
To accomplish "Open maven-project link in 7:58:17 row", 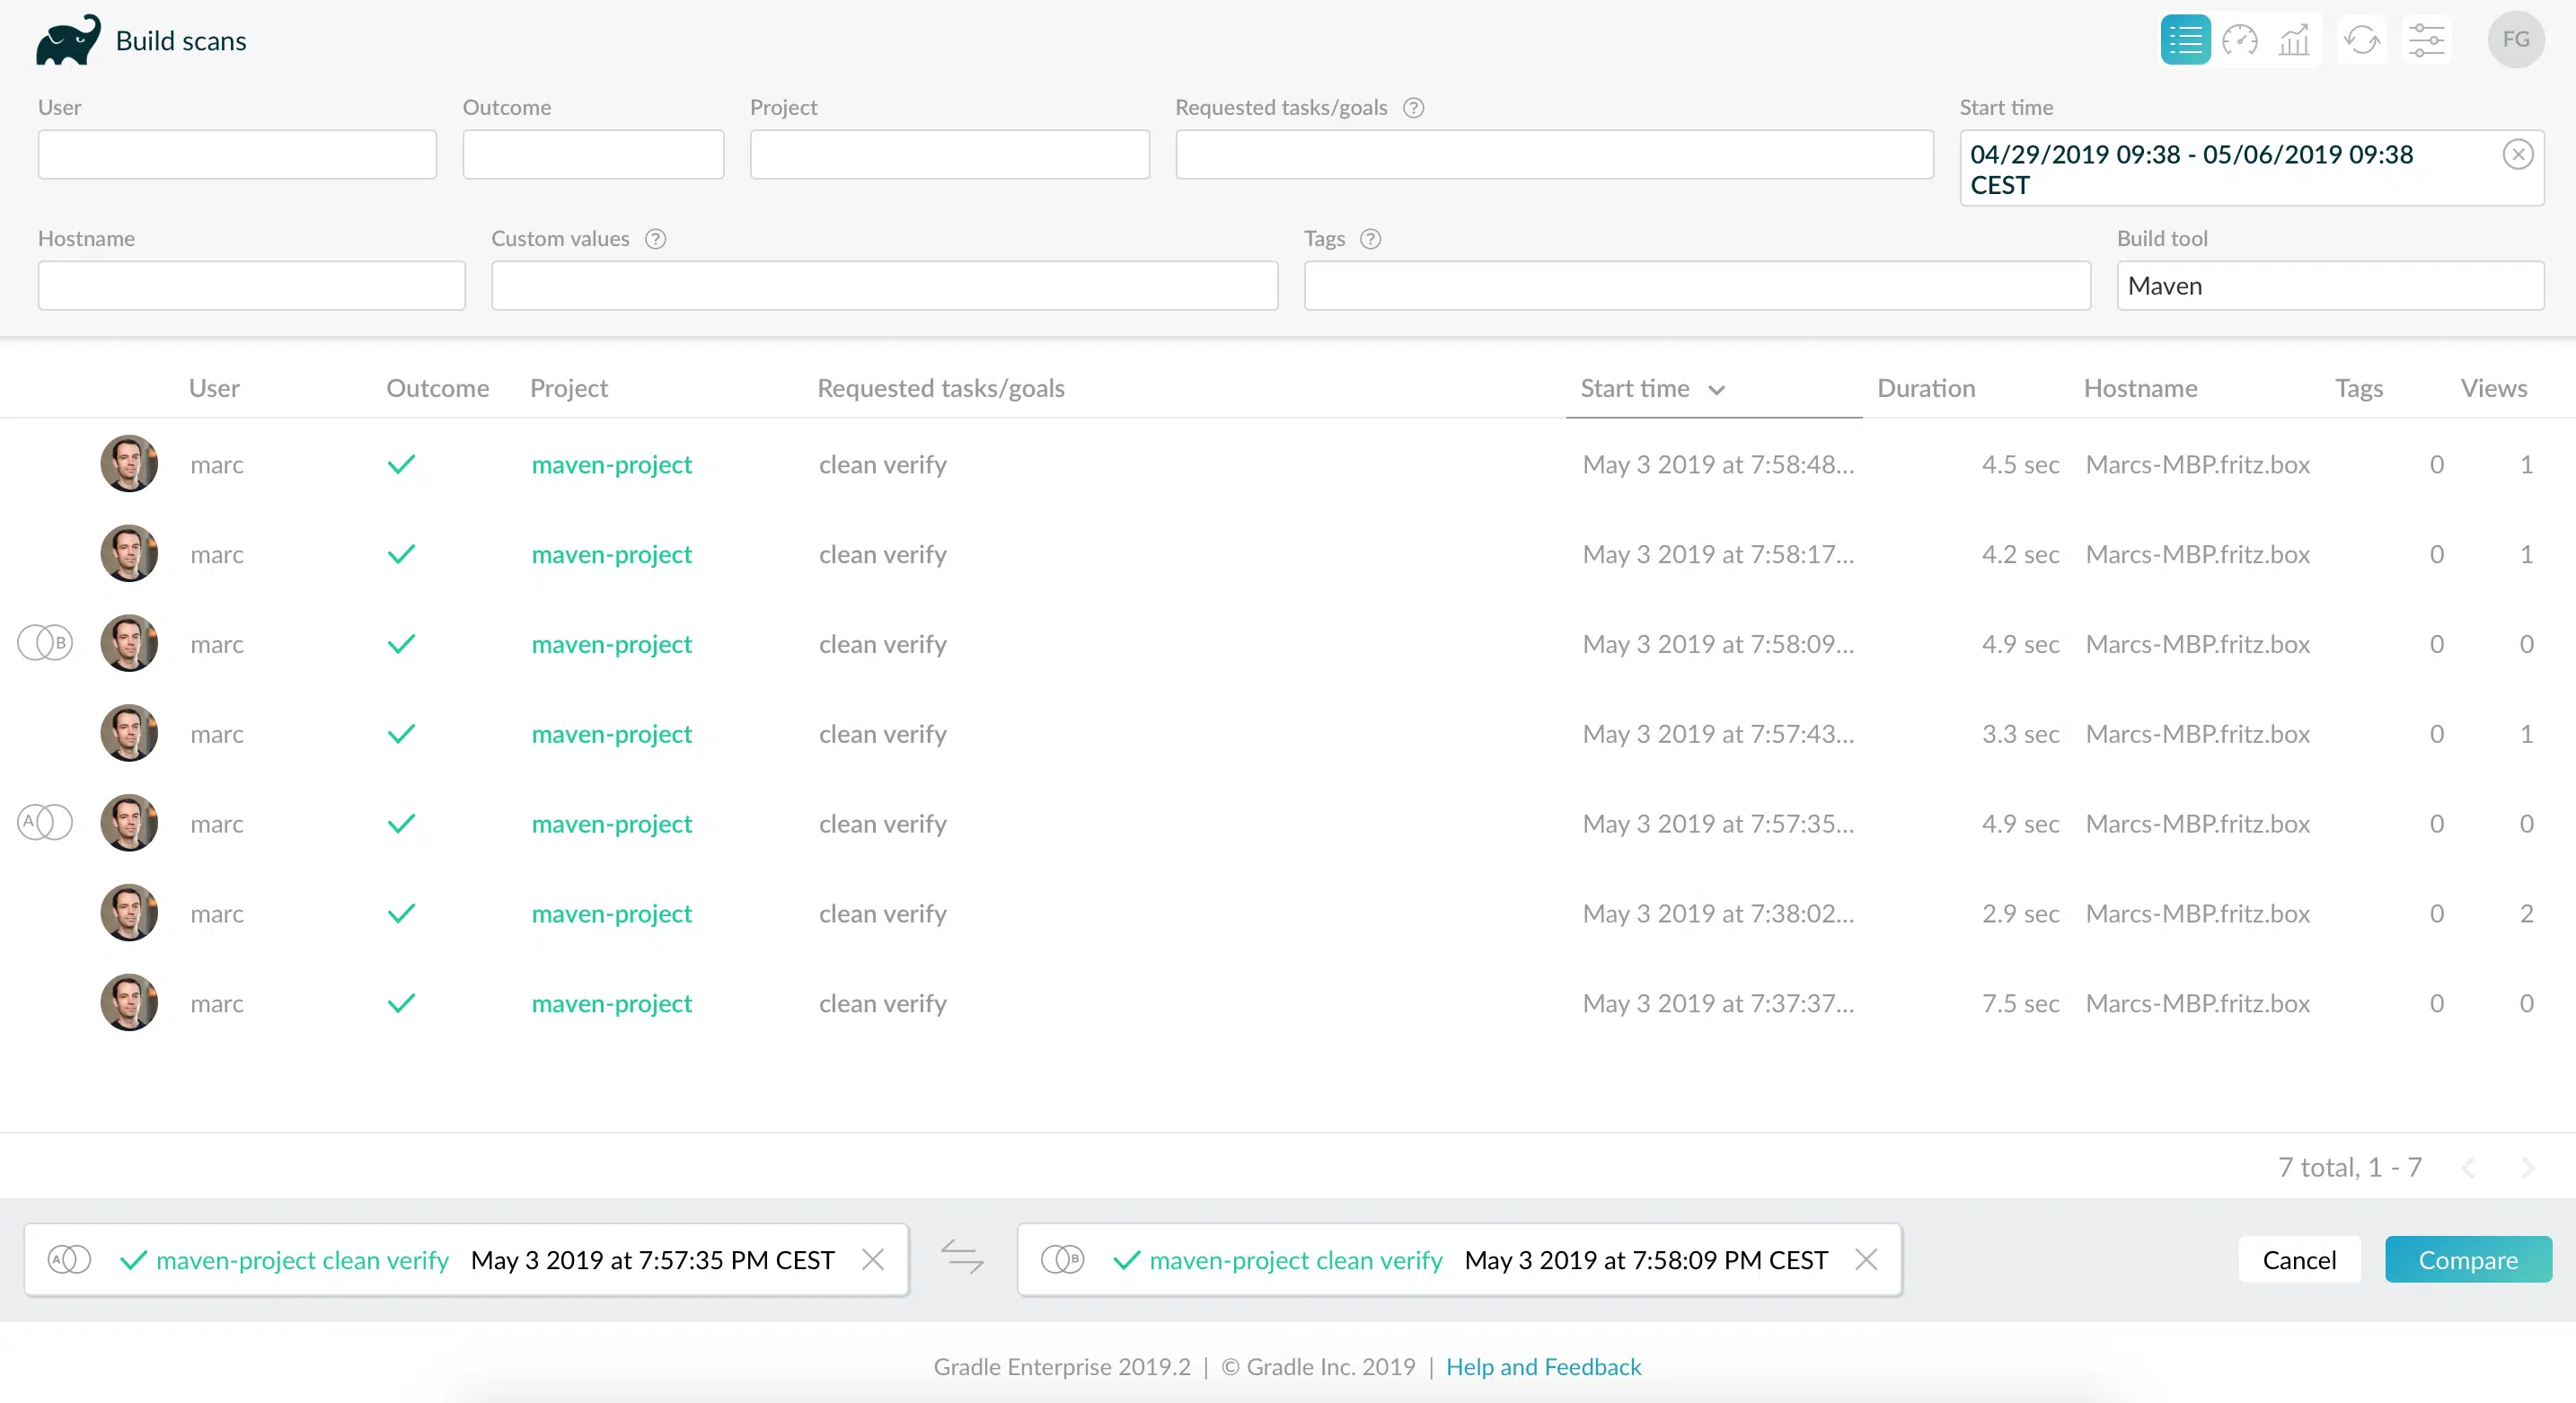I will (x=612, y=554).
